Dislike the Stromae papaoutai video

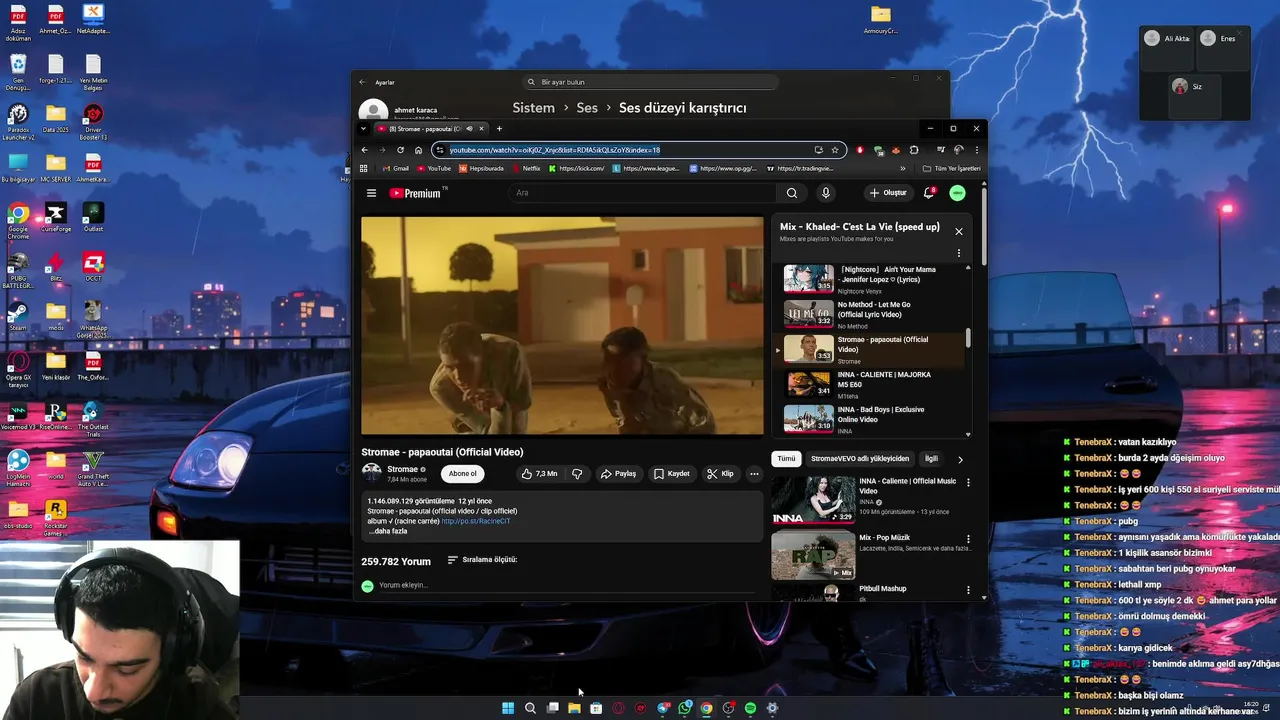click(x=577, y=474)
